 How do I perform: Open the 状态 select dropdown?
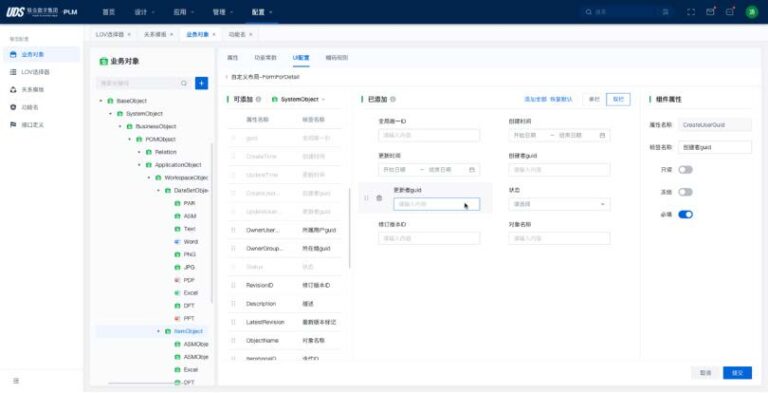(x=559, y=204)
